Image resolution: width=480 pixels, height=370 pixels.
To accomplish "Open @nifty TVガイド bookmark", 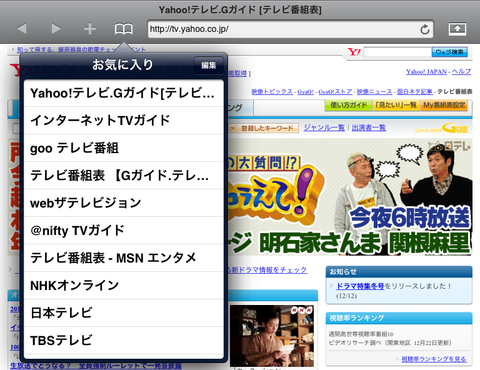I will [124, 231].
